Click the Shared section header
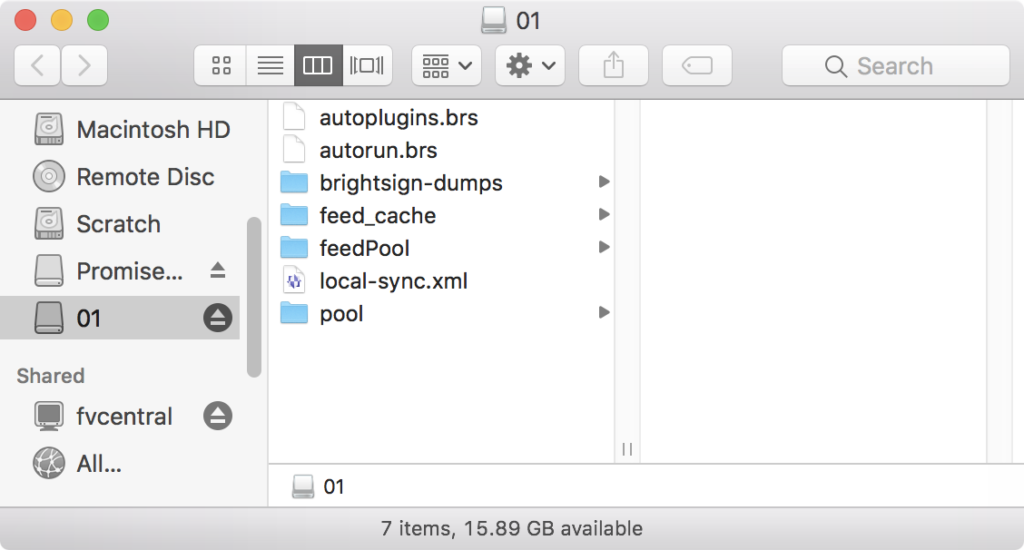This screenshot has width=1024, height=550. pyautogui.click(x=50, y=376)
